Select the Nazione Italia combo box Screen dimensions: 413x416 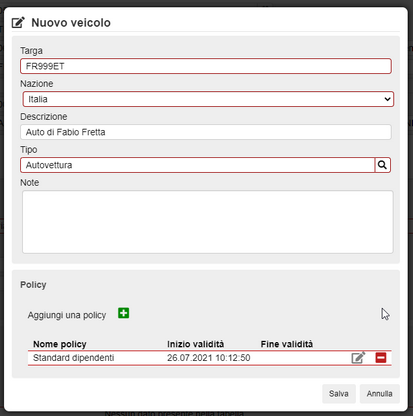[208, 99]
